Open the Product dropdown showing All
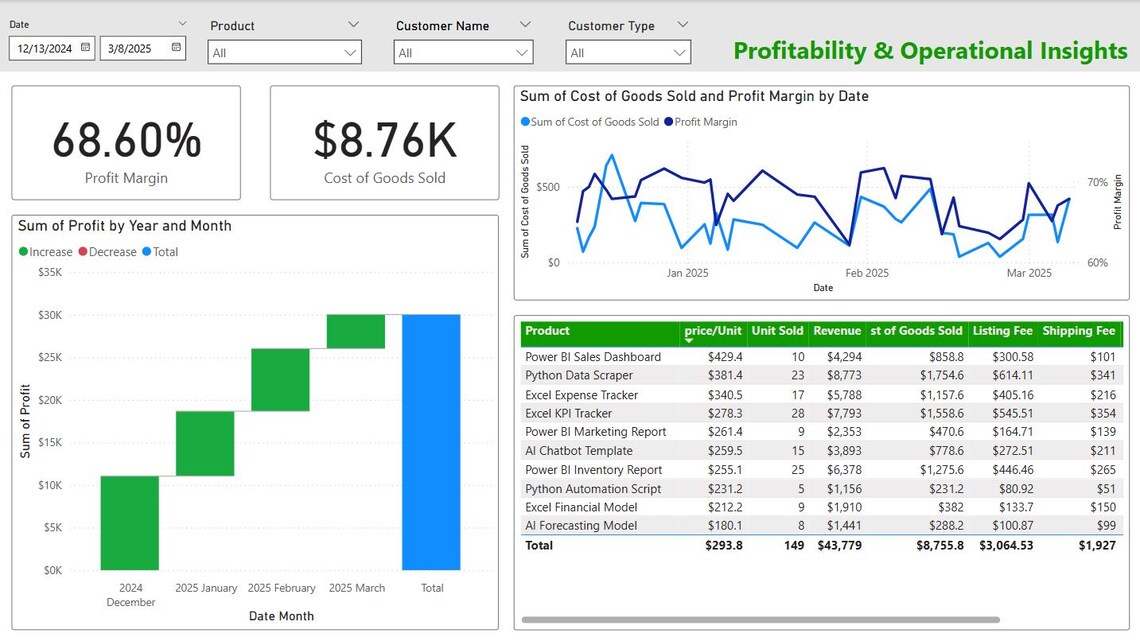 tap(284, 52)
